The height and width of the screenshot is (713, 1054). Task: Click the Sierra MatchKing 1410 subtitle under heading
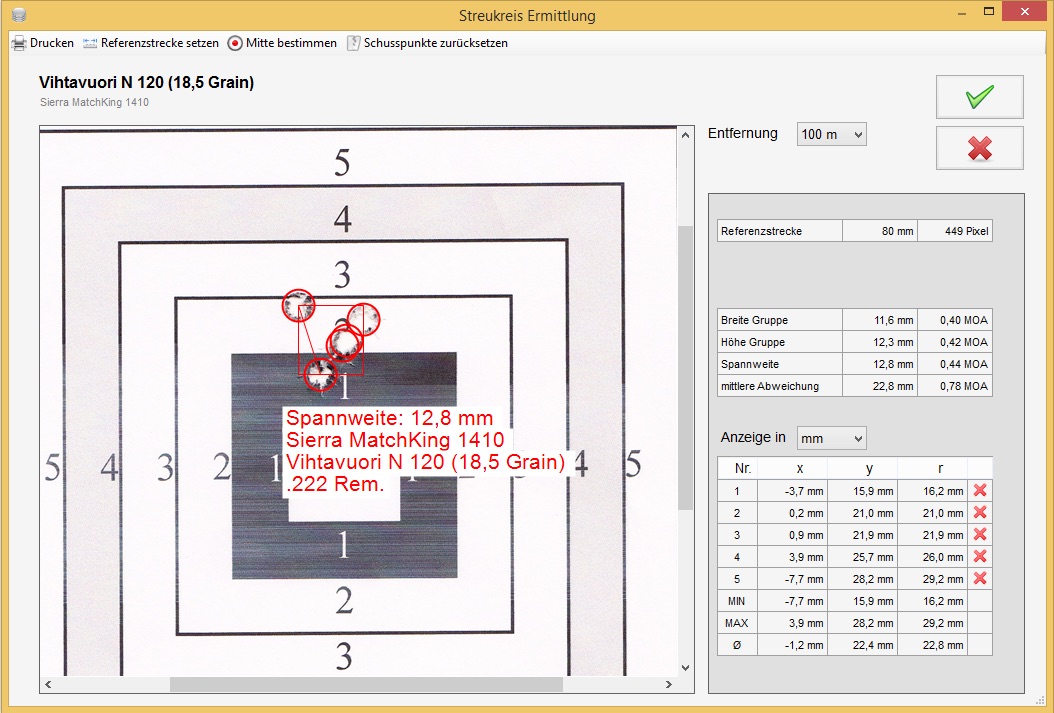pos(94,102)
